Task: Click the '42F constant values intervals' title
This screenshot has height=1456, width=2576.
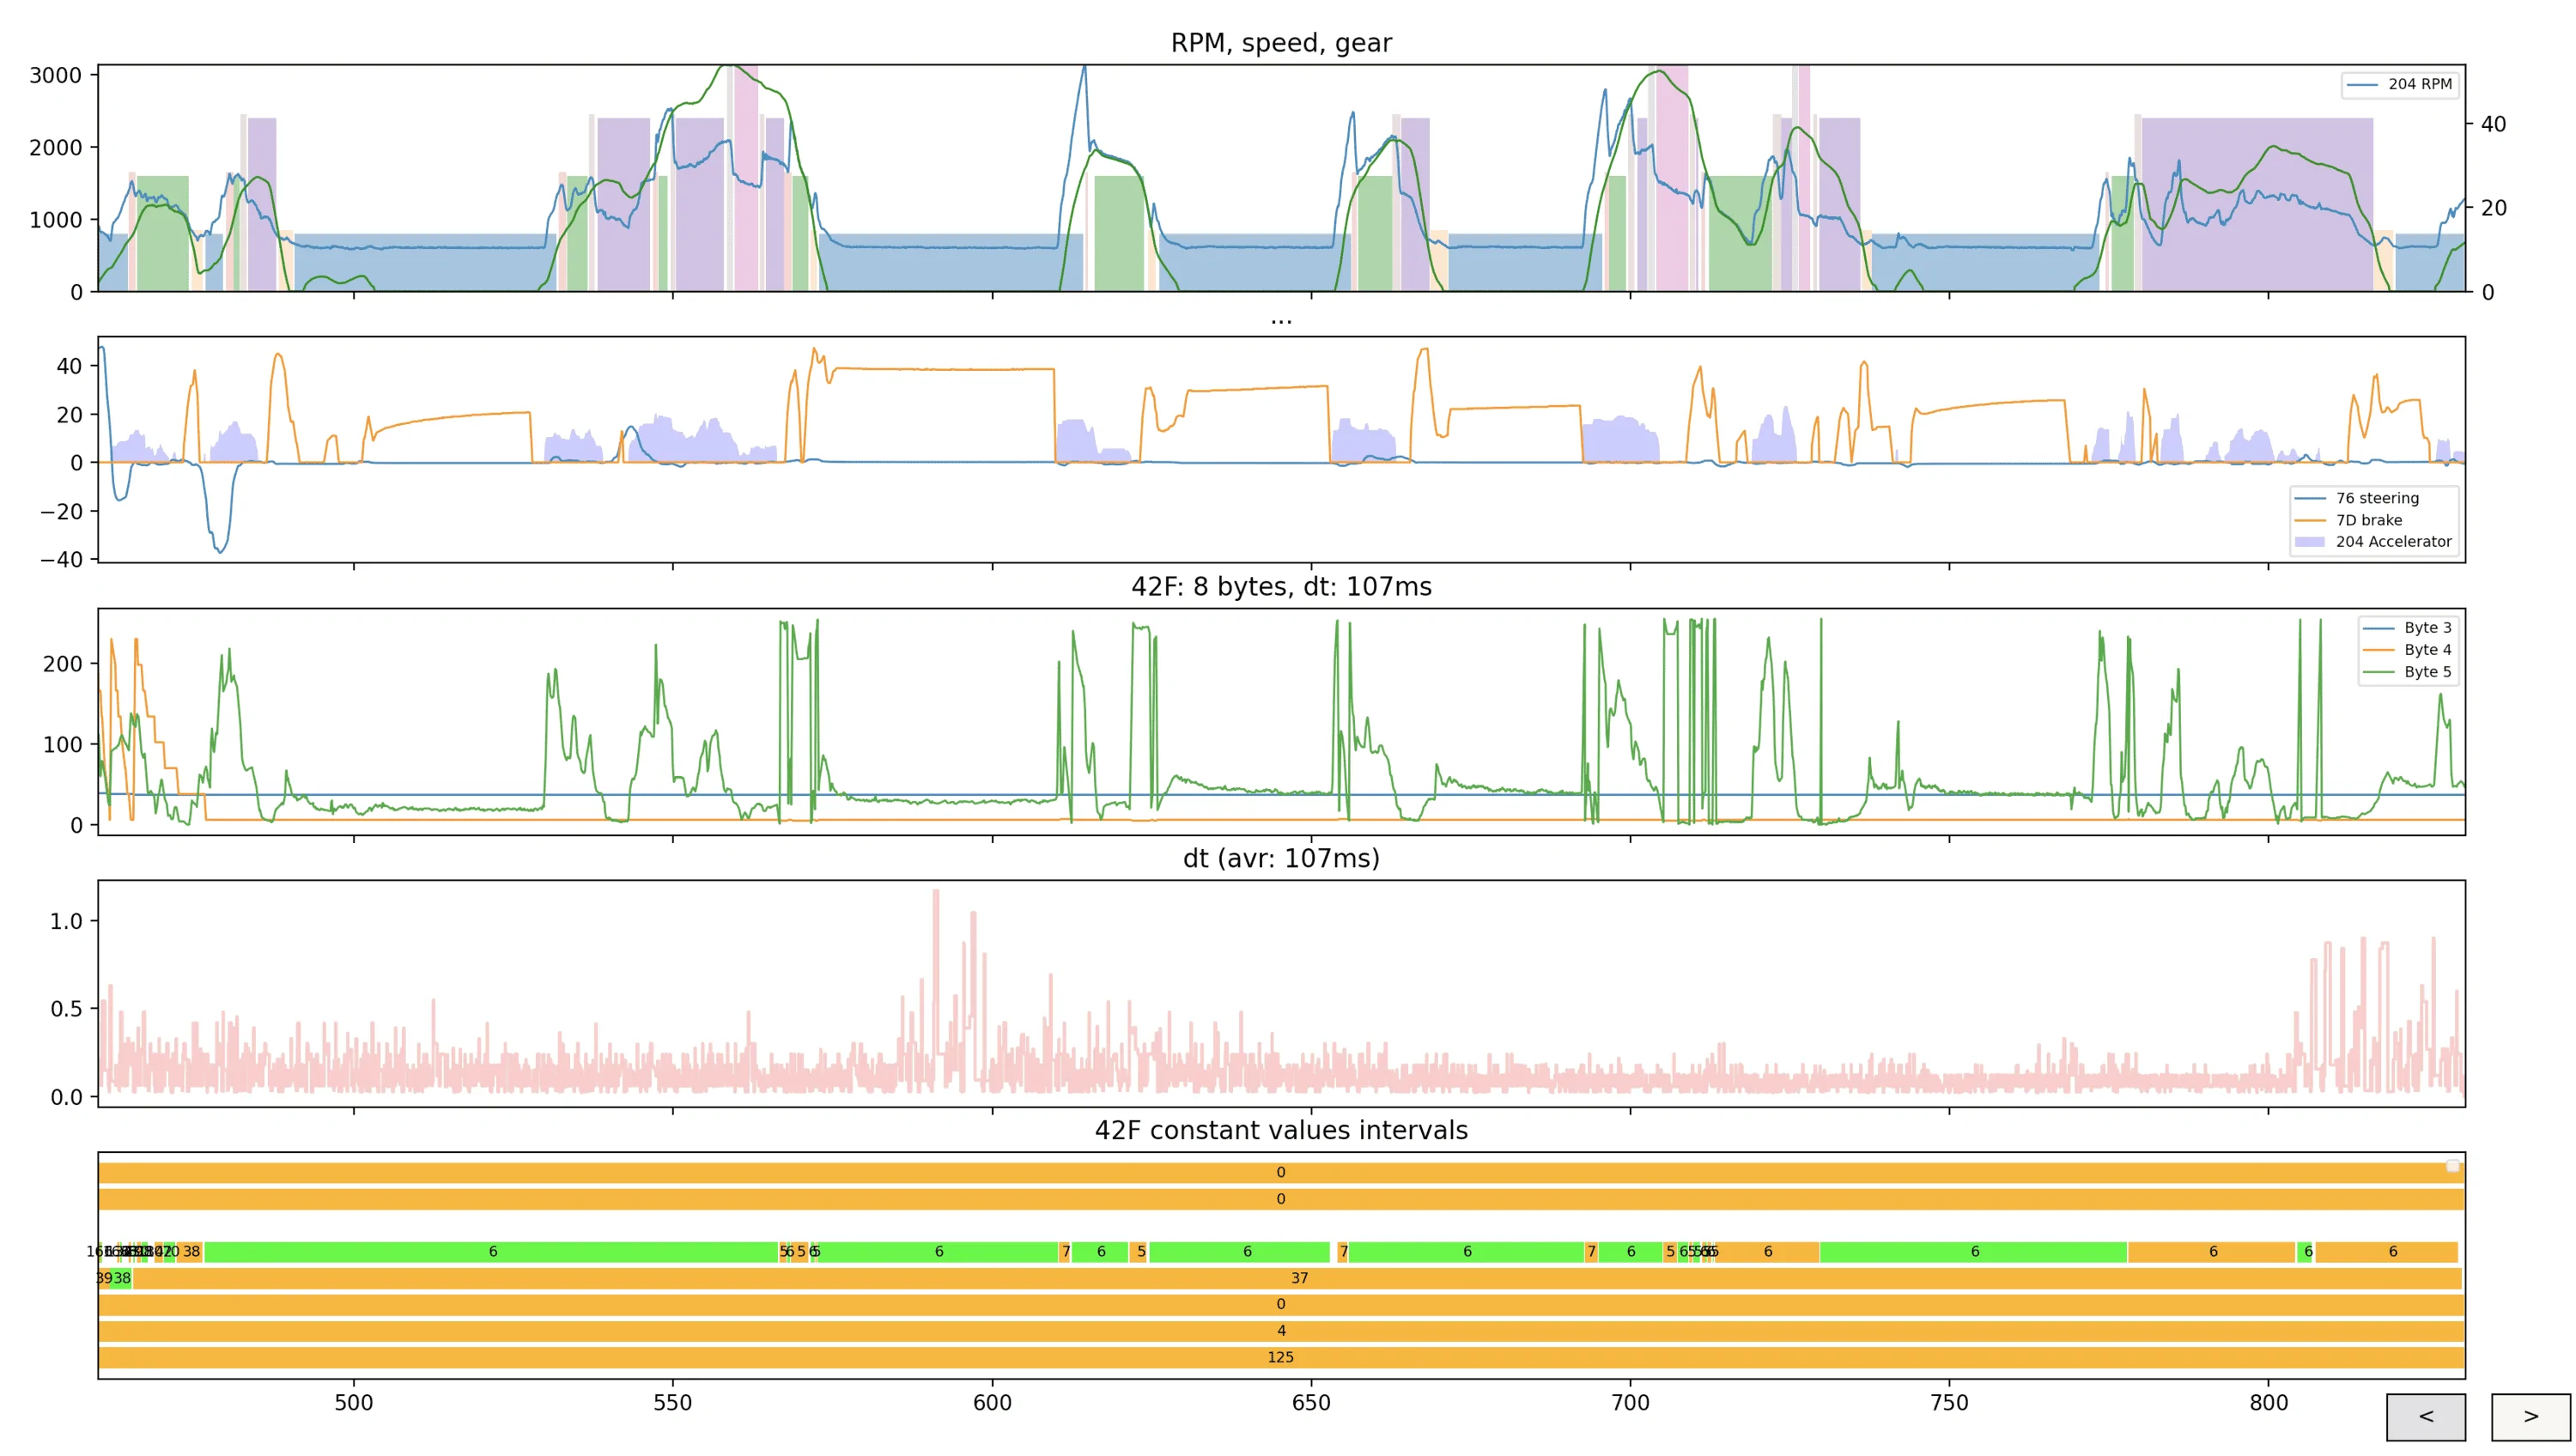Action: [1281, 1131]
